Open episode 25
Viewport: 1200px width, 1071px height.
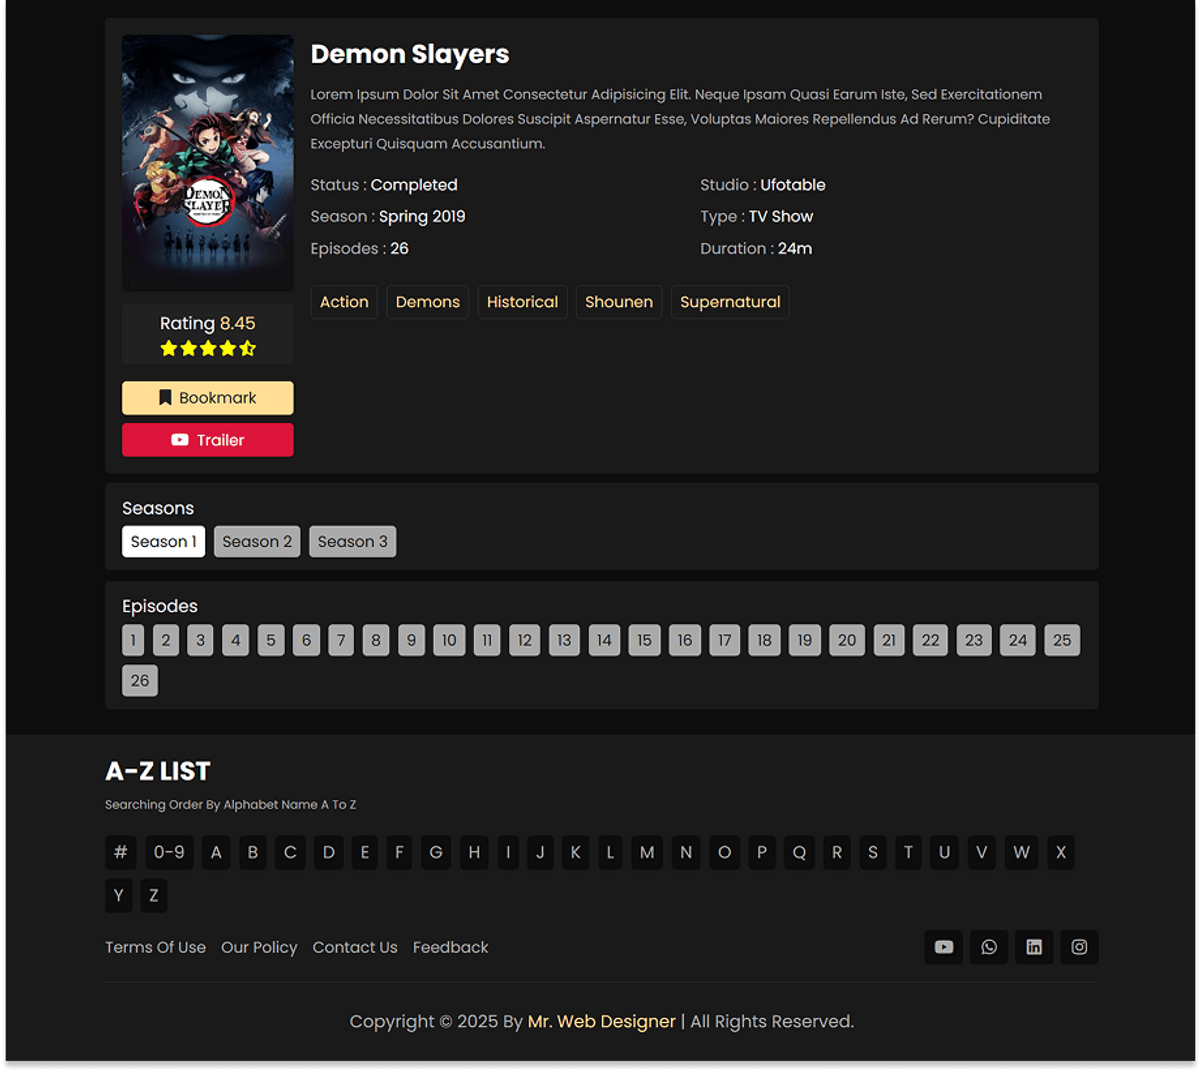pos(1062,640)
